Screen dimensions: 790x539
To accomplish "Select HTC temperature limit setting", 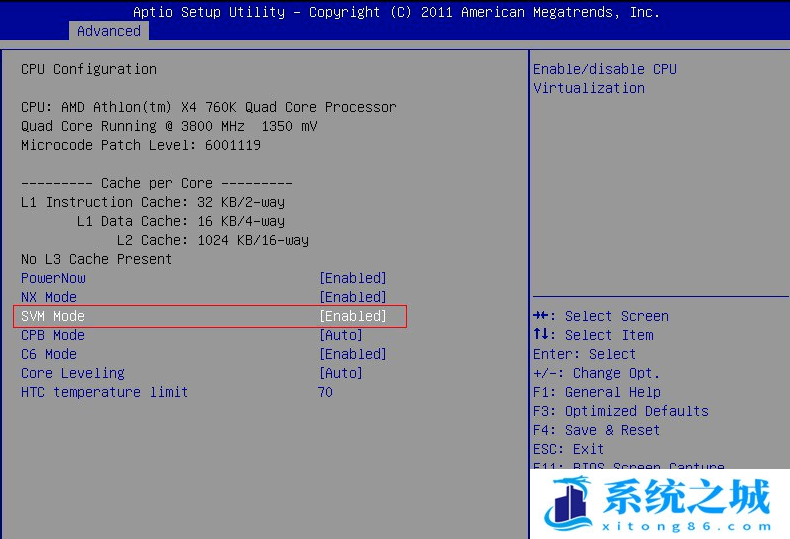I will [x=105, y=392].
